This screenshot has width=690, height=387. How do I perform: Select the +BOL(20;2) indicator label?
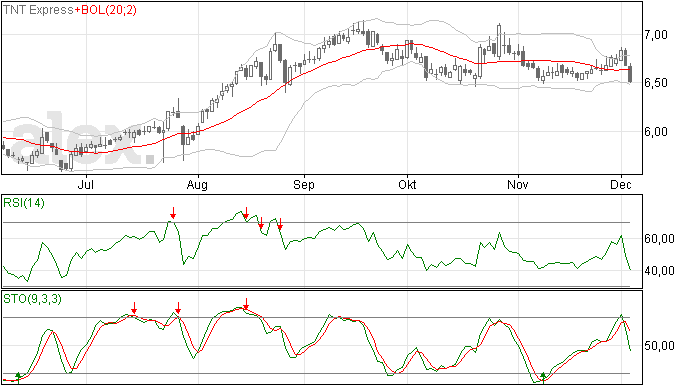click(x=106, y=10)
